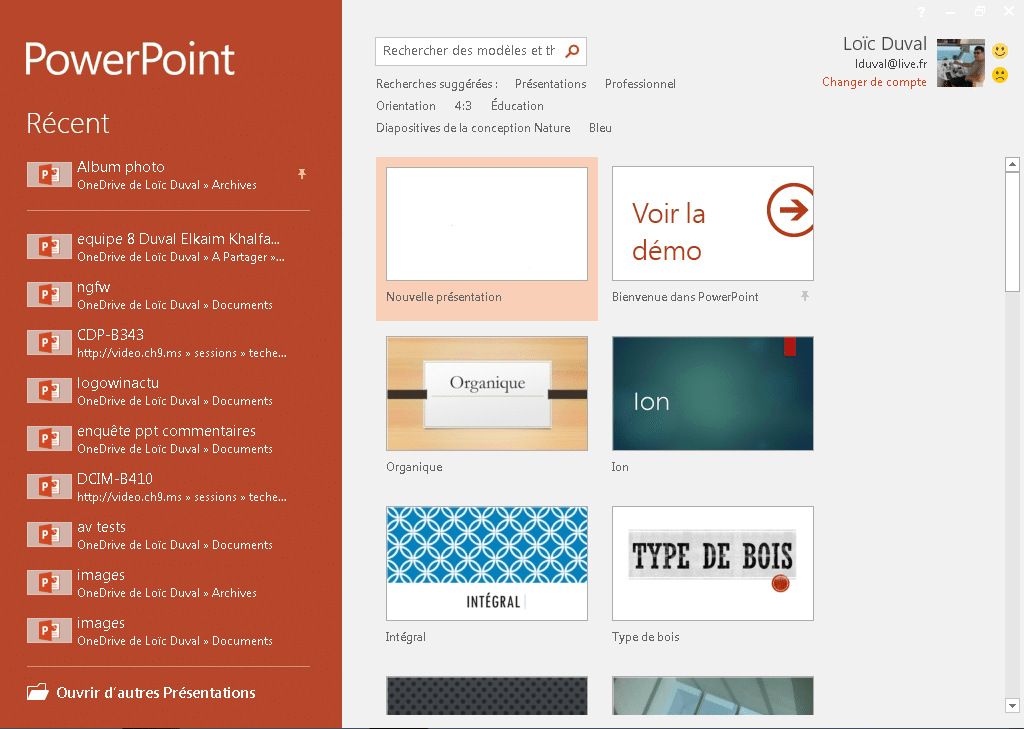Image resolution: width=1024 pixels, height=729 pixels.
Task: Select Professionnel suggested search
Action: coord(640,84)
